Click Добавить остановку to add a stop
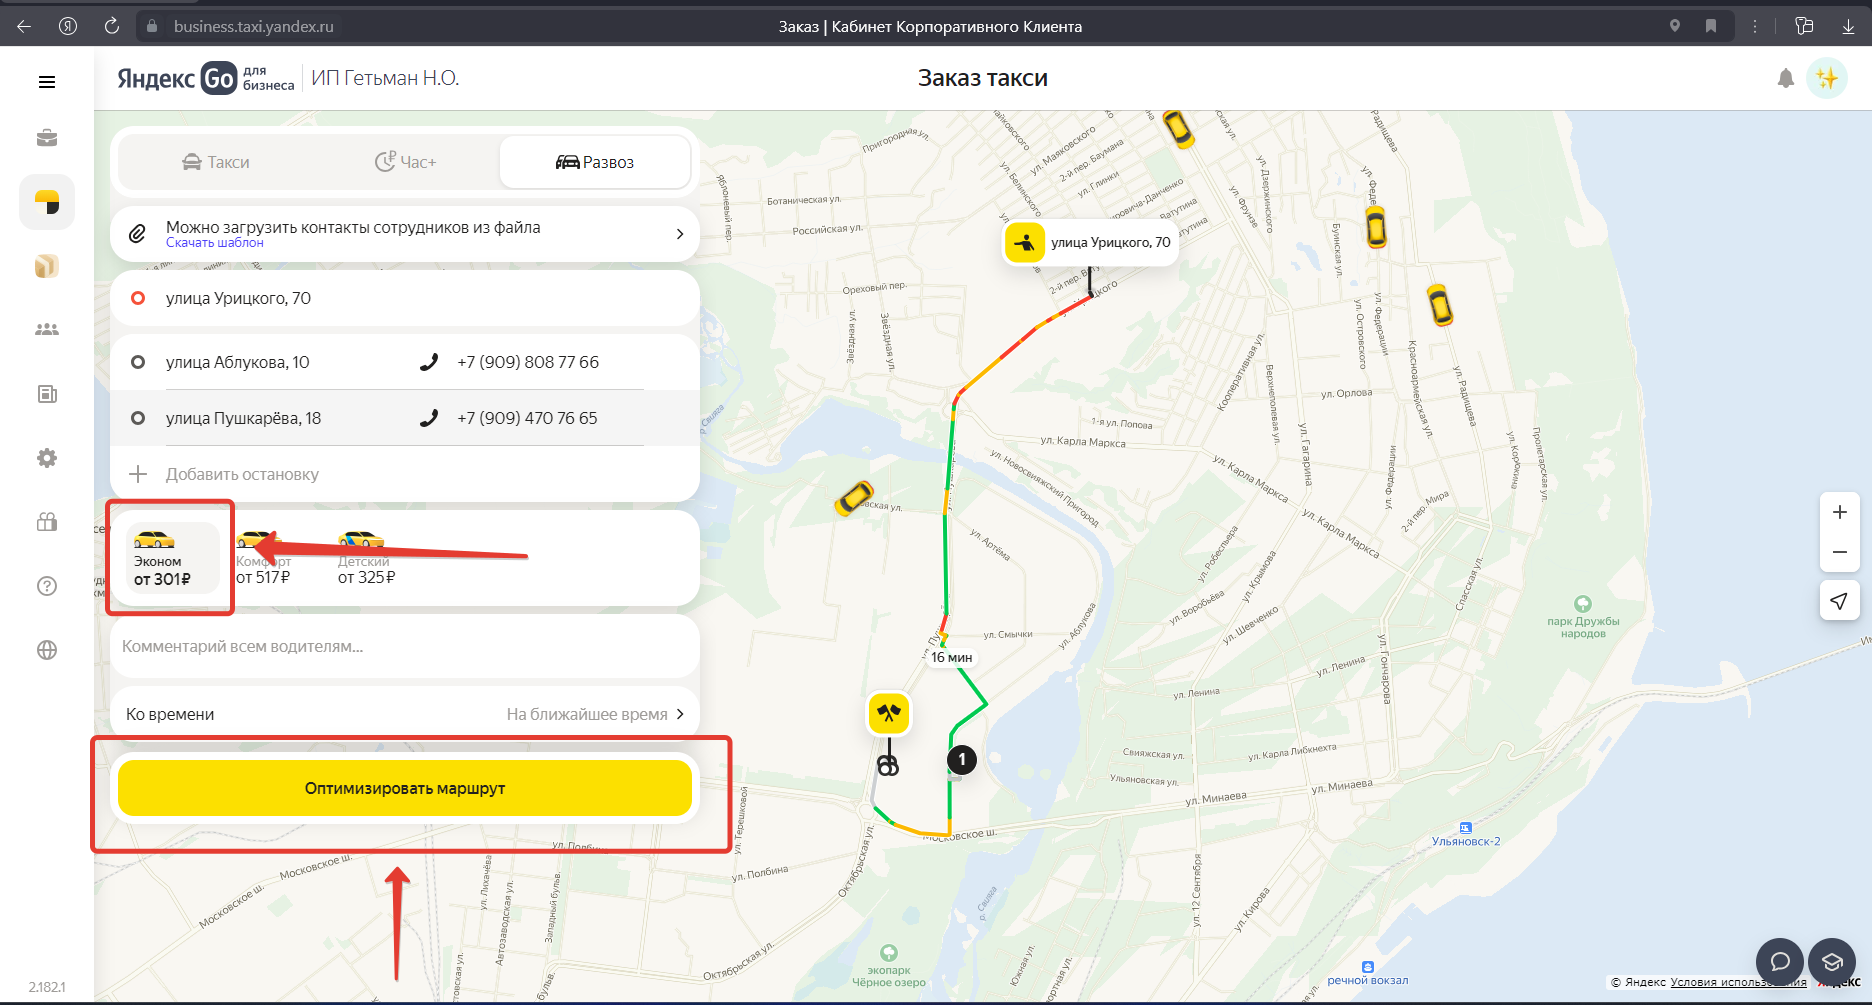 [242, 474]
